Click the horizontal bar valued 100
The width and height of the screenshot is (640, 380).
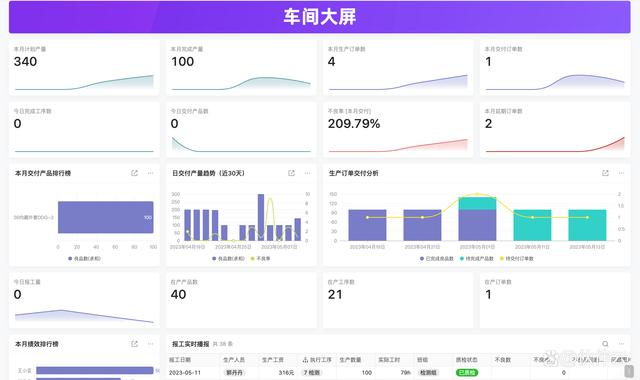(106, 217)
